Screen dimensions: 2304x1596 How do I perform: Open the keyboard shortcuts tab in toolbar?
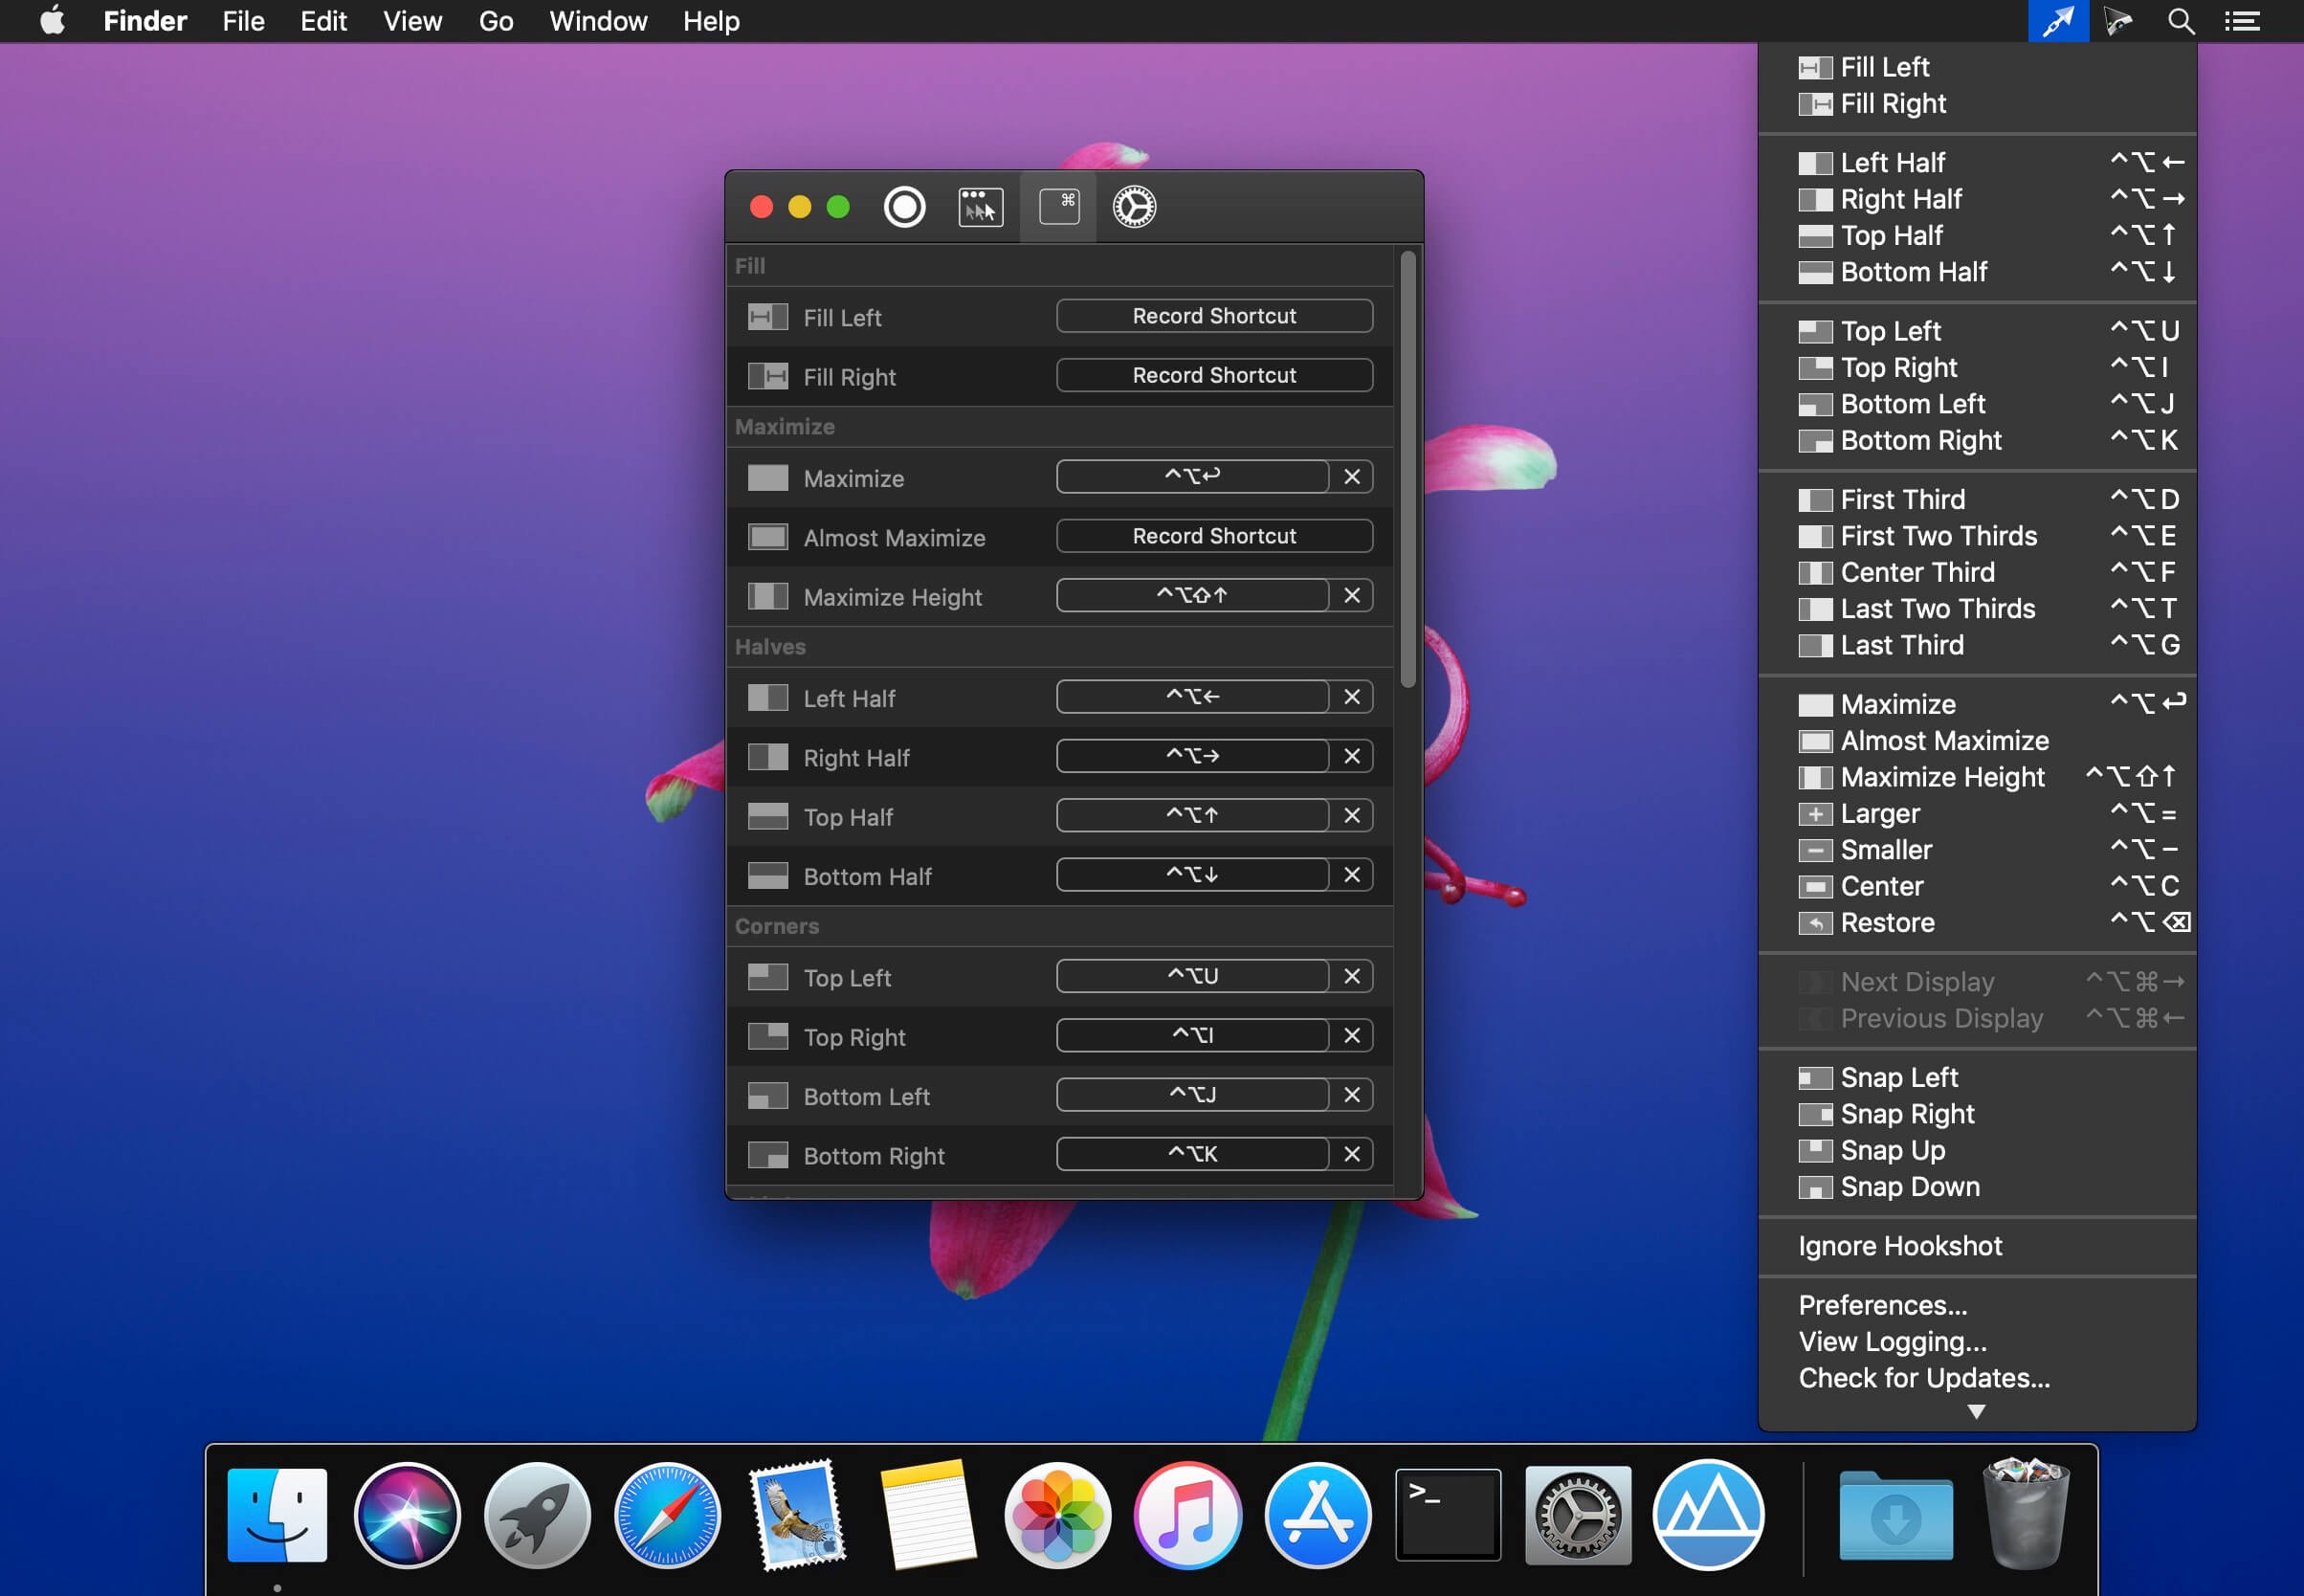coord(1058,207)
